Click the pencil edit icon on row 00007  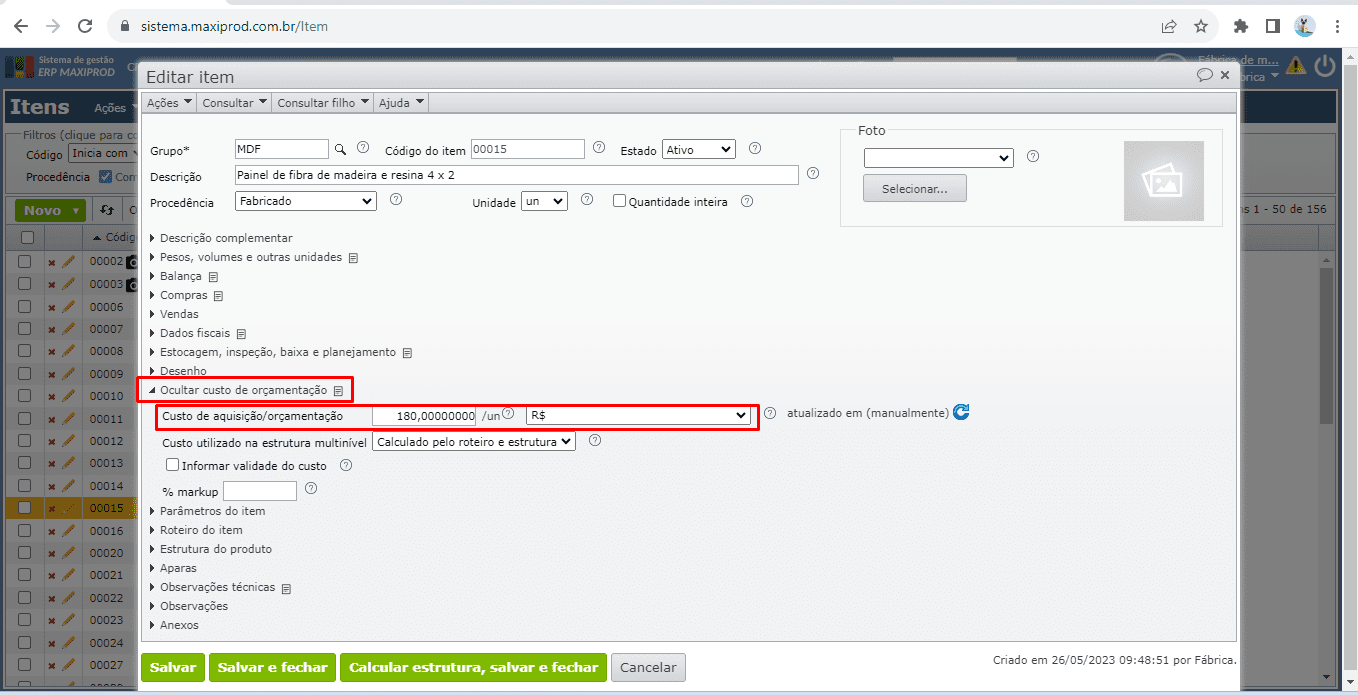[68, 329]
